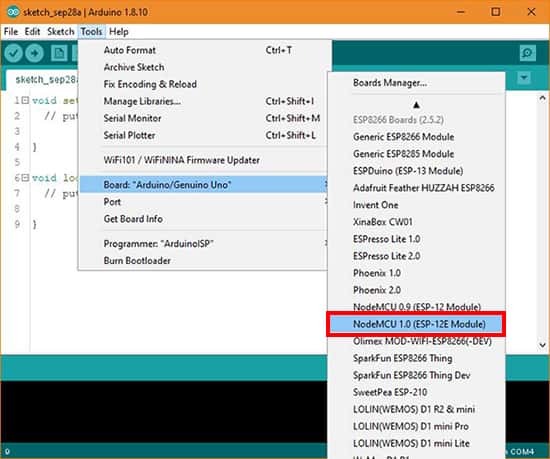The height and width of the screenshot is (459, 550).
Task: Expand the Port submenu
Action: (x=203, y=202)
